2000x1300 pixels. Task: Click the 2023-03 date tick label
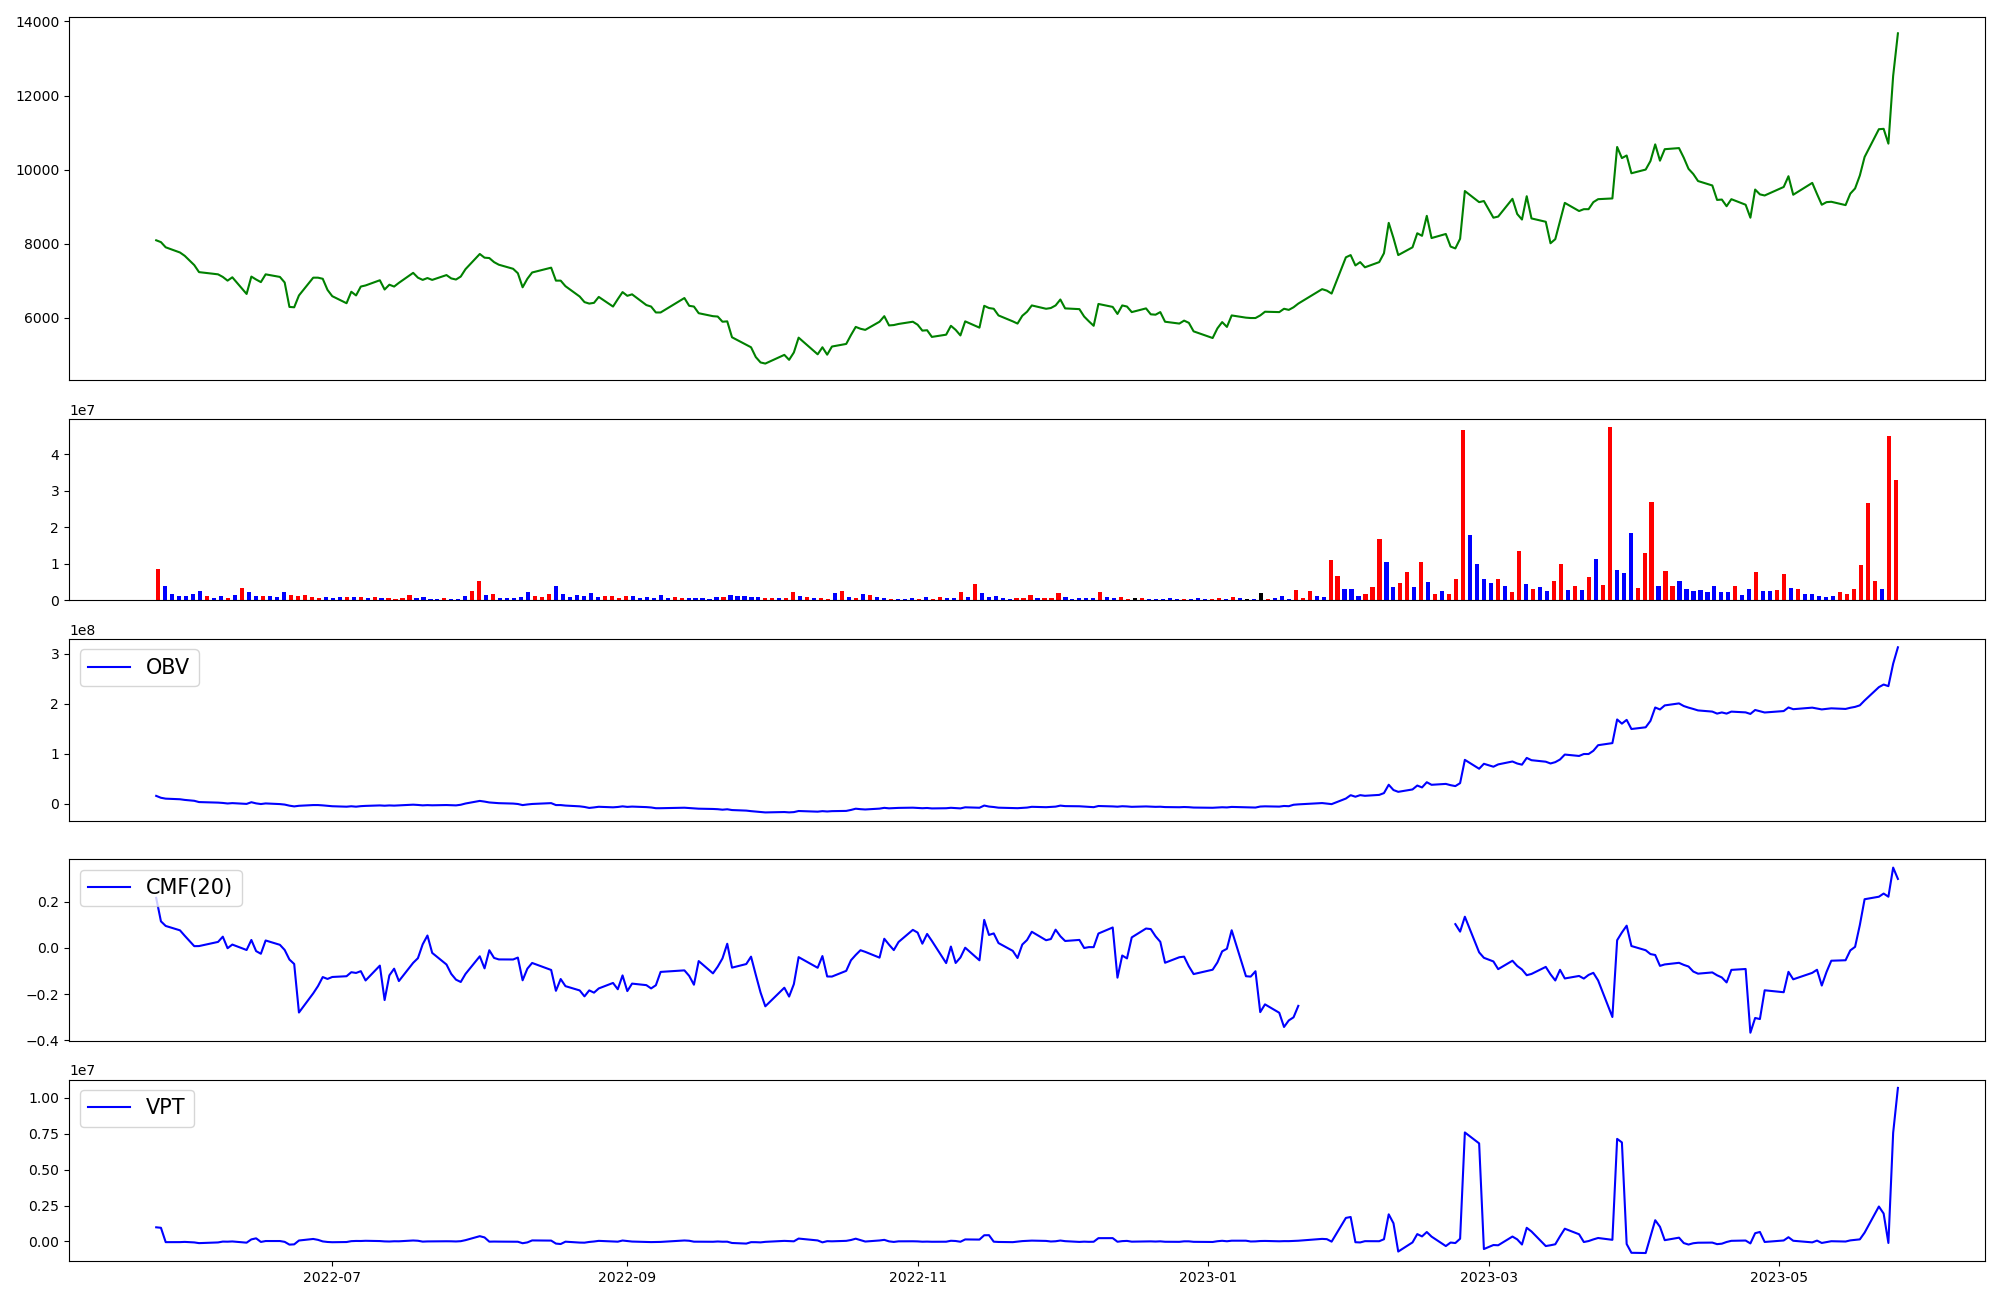click(x=1489, y=1277)
